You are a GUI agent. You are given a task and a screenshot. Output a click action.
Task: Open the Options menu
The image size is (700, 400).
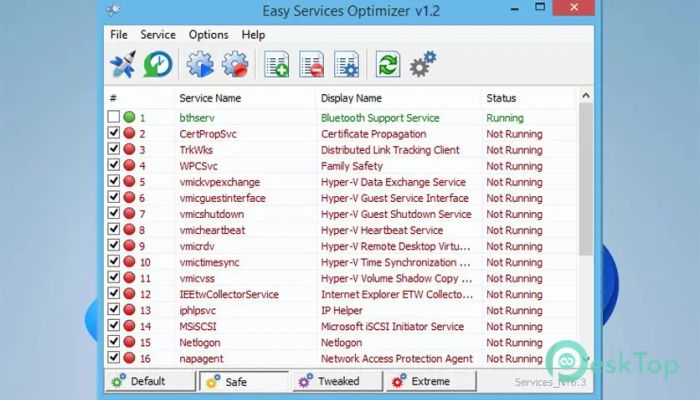point(208,35)
